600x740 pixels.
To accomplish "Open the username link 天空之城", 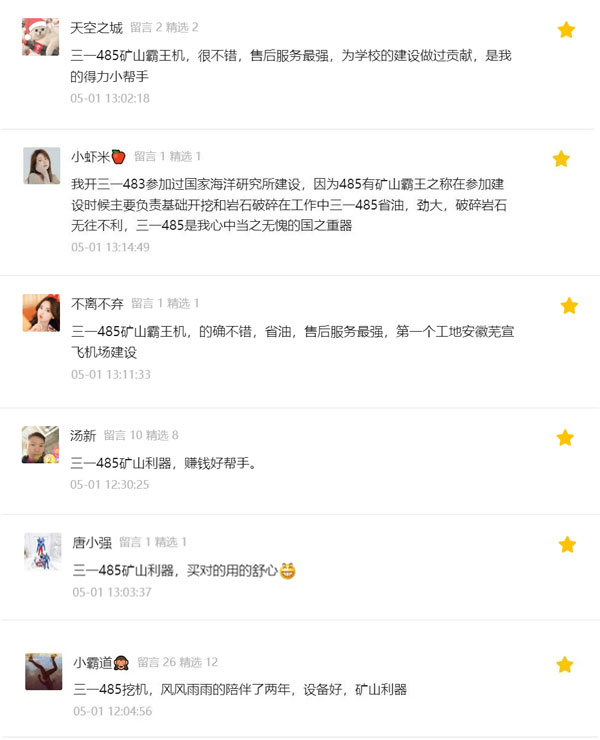I will (x=96, y=27).
